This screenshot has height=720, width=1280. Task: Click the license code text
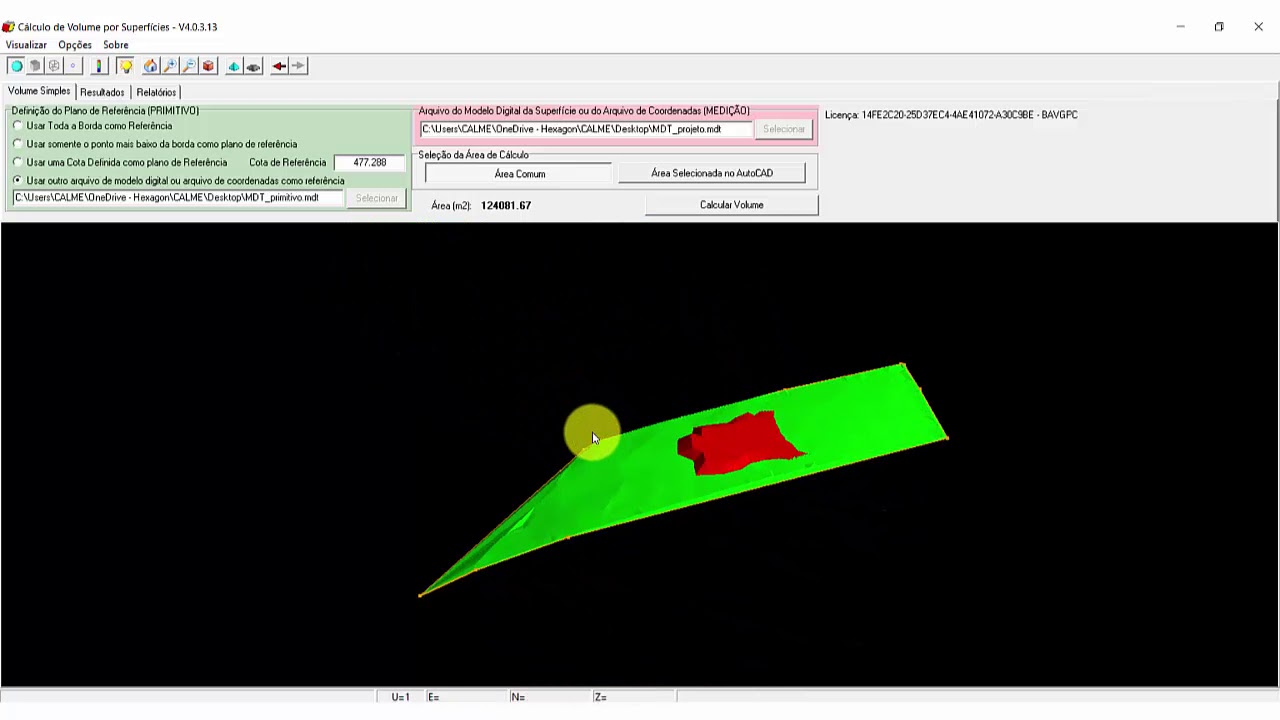[951, 115]
